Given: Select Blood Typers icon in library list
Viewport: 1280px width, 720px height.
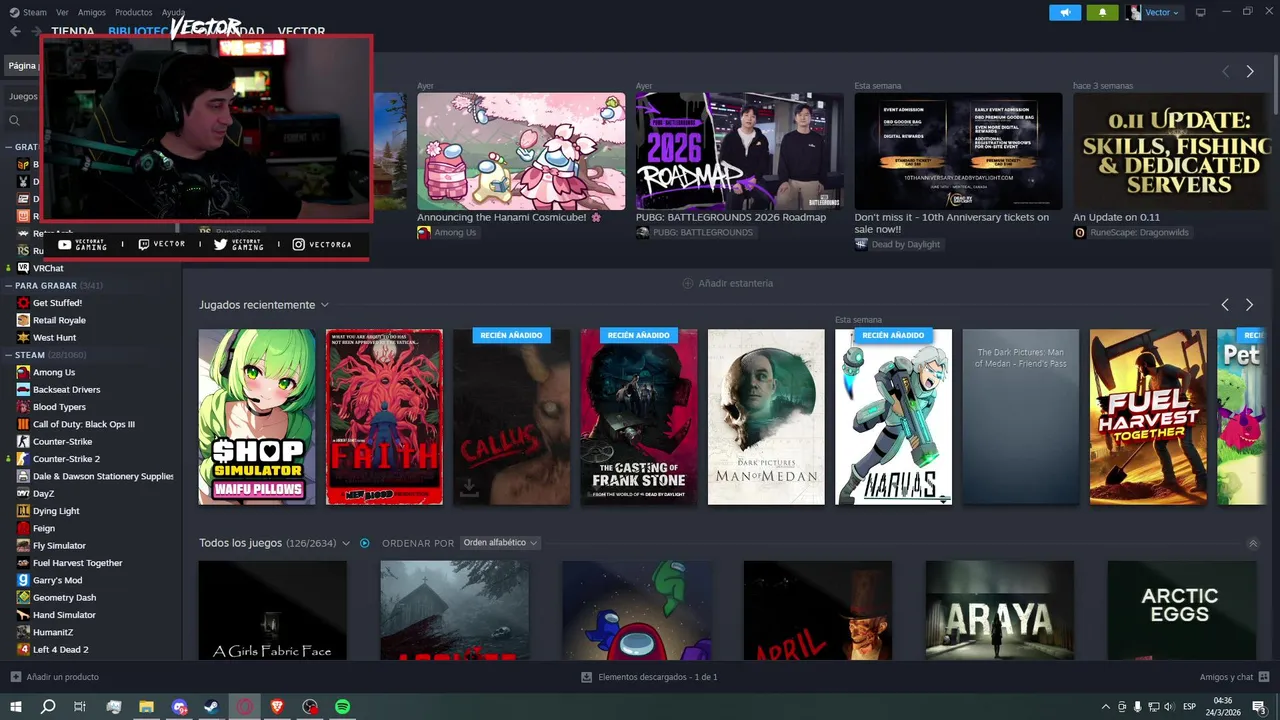Looking at the screenshot, I should [x=23, y=407].
